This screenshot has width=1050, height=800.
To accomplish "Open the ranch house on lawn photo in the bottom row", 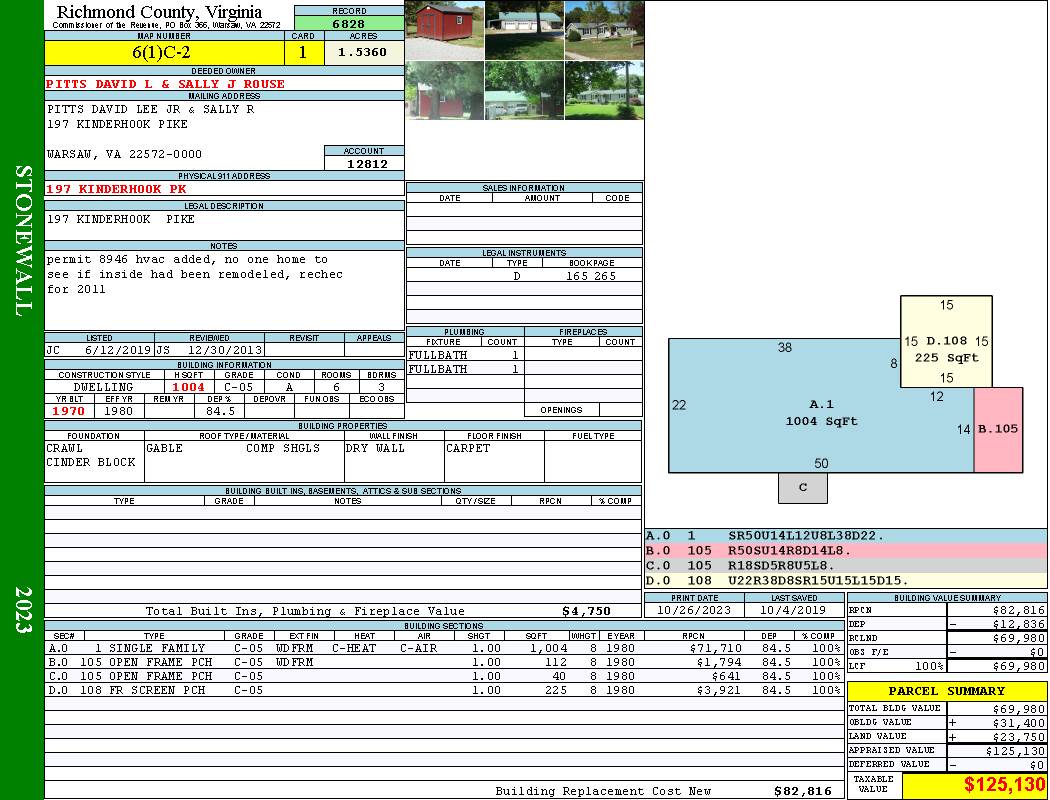I will [x=605, y=90].
